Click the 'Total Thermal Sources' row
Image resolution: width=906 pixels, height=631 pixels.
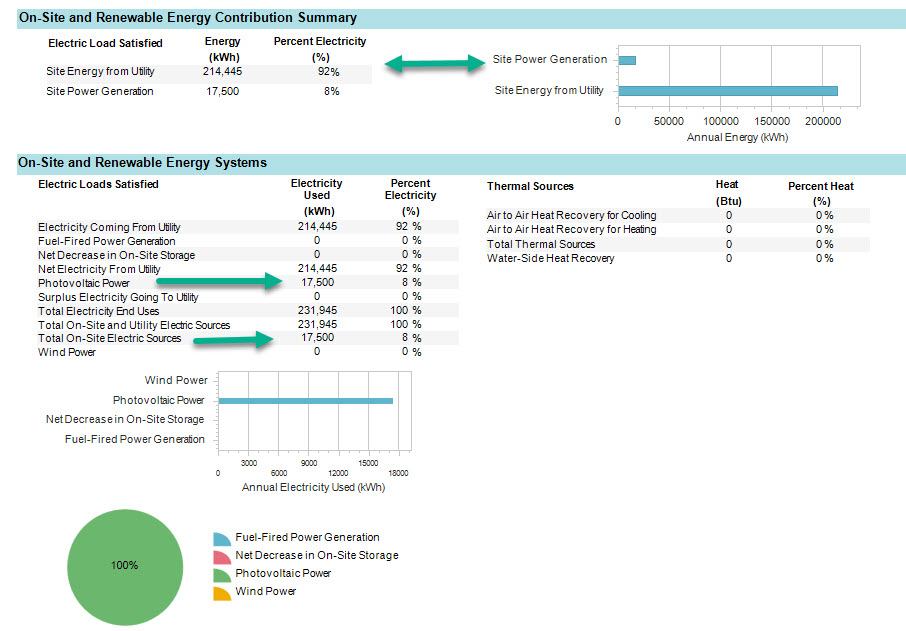pyautogui.click(x=678, y=244)
